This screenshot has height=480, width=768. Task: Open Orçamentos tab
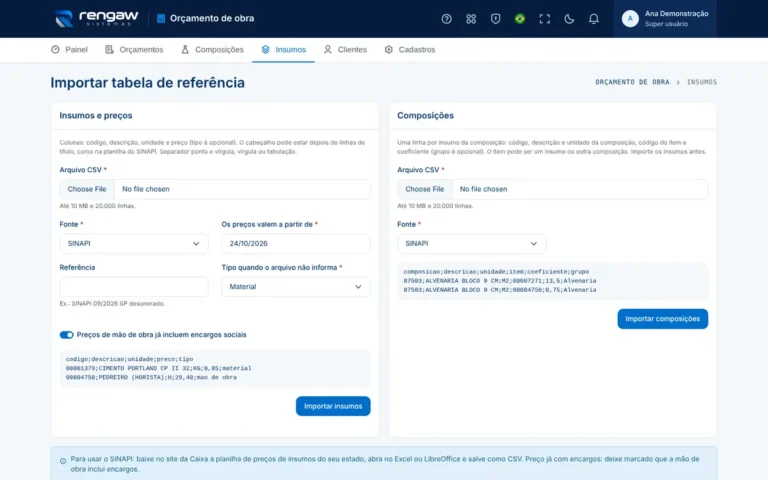pyautogui.click(x=134, y=49)
